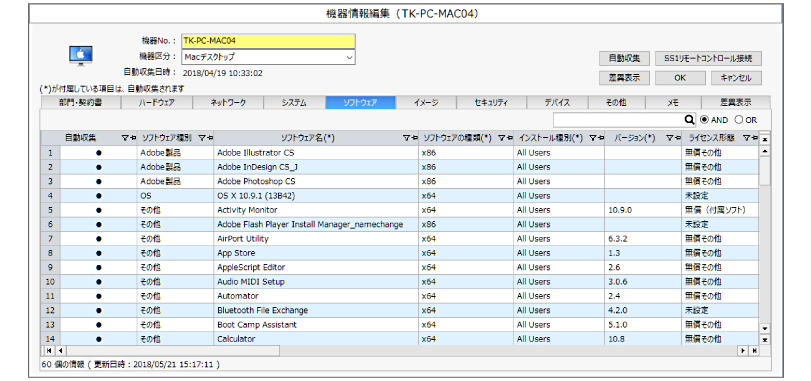Open filter icon on ソフトウェアの種類(*) column

[x=501, y=138]
